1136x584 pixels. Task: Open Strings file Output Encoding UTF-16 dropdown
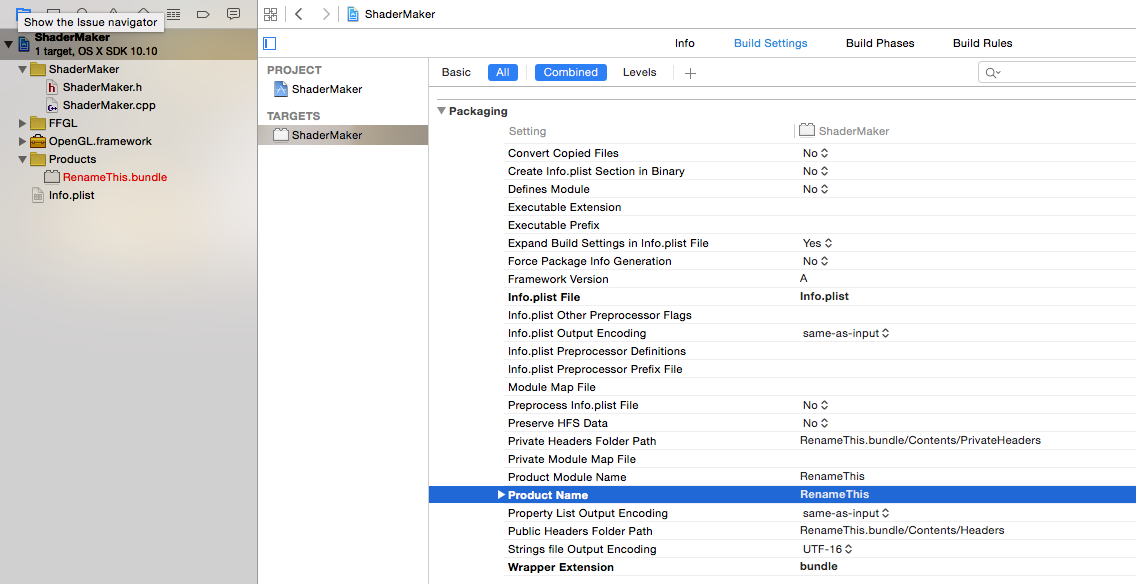coord(828,549)
